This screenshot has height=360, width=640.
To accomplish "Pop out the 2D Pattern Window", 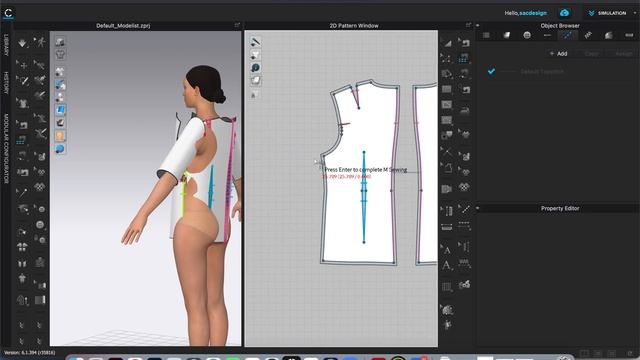I will [468, 25].
